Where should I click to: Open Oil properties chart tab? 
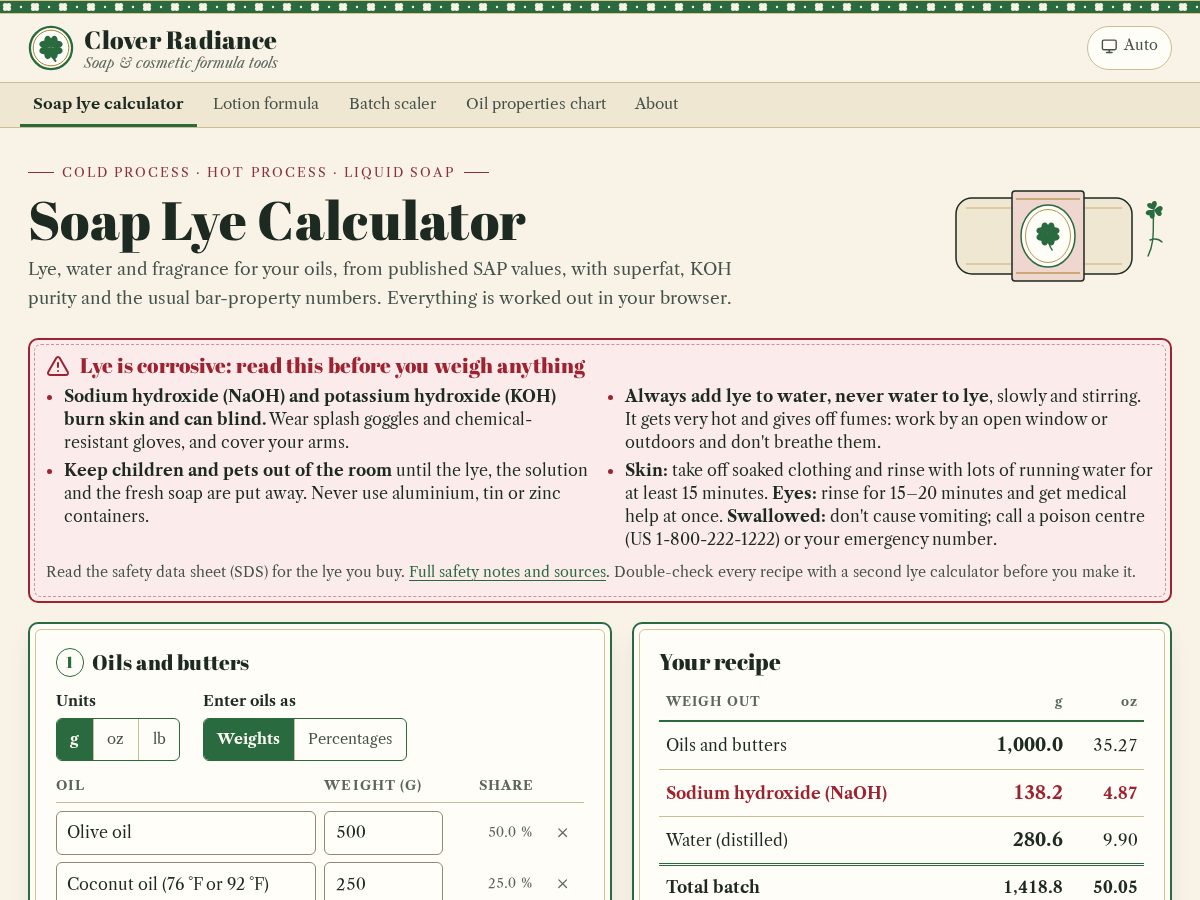pos(536,104)
